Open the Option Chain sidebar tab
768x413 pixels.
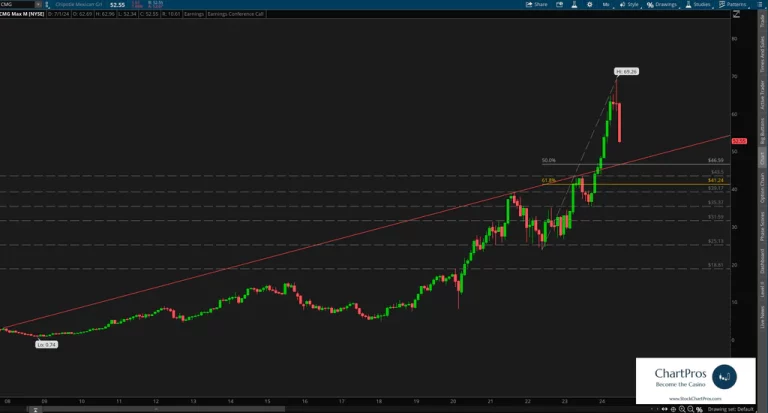point(761,193)
